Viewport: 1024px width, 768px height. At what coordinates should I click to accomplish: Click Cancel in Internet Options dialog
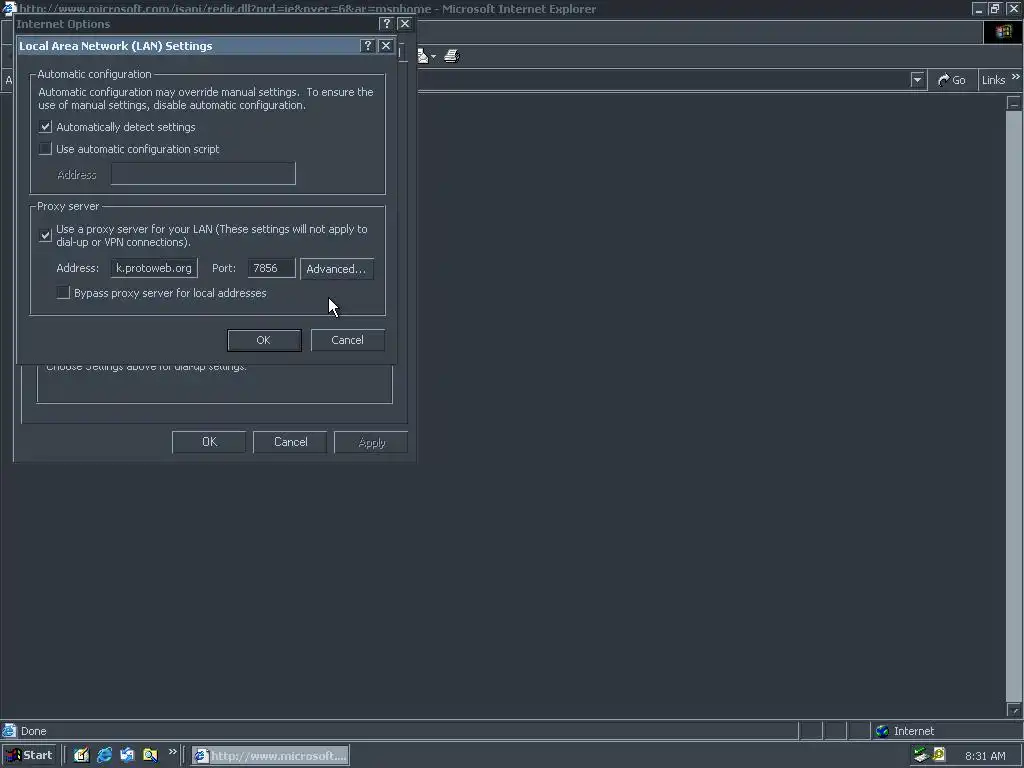(291, 442)
